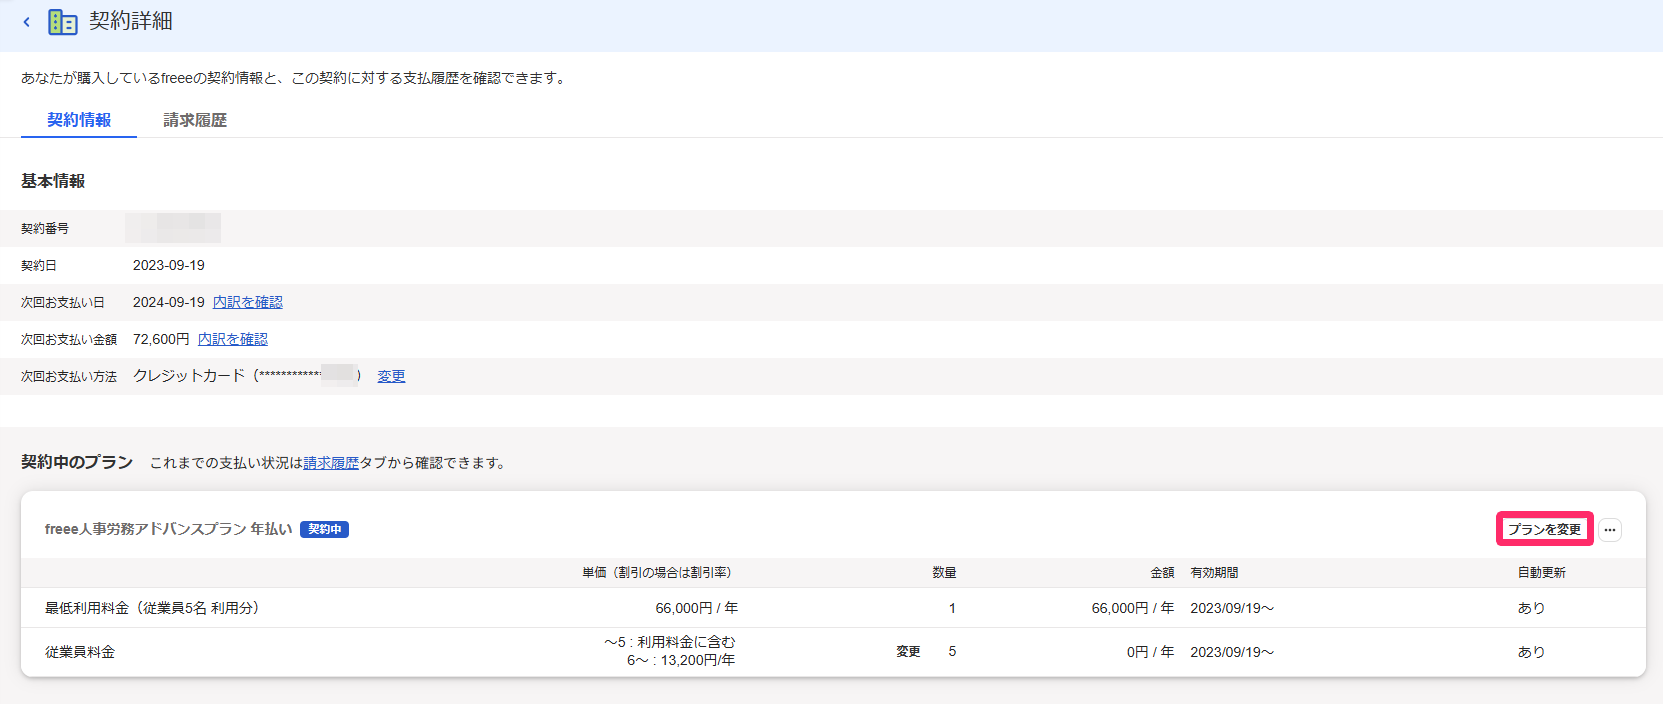This screenshot has width=1663, height=704.
Task: Click the unit price 66,000円 / 年
Action: point(697,608)
